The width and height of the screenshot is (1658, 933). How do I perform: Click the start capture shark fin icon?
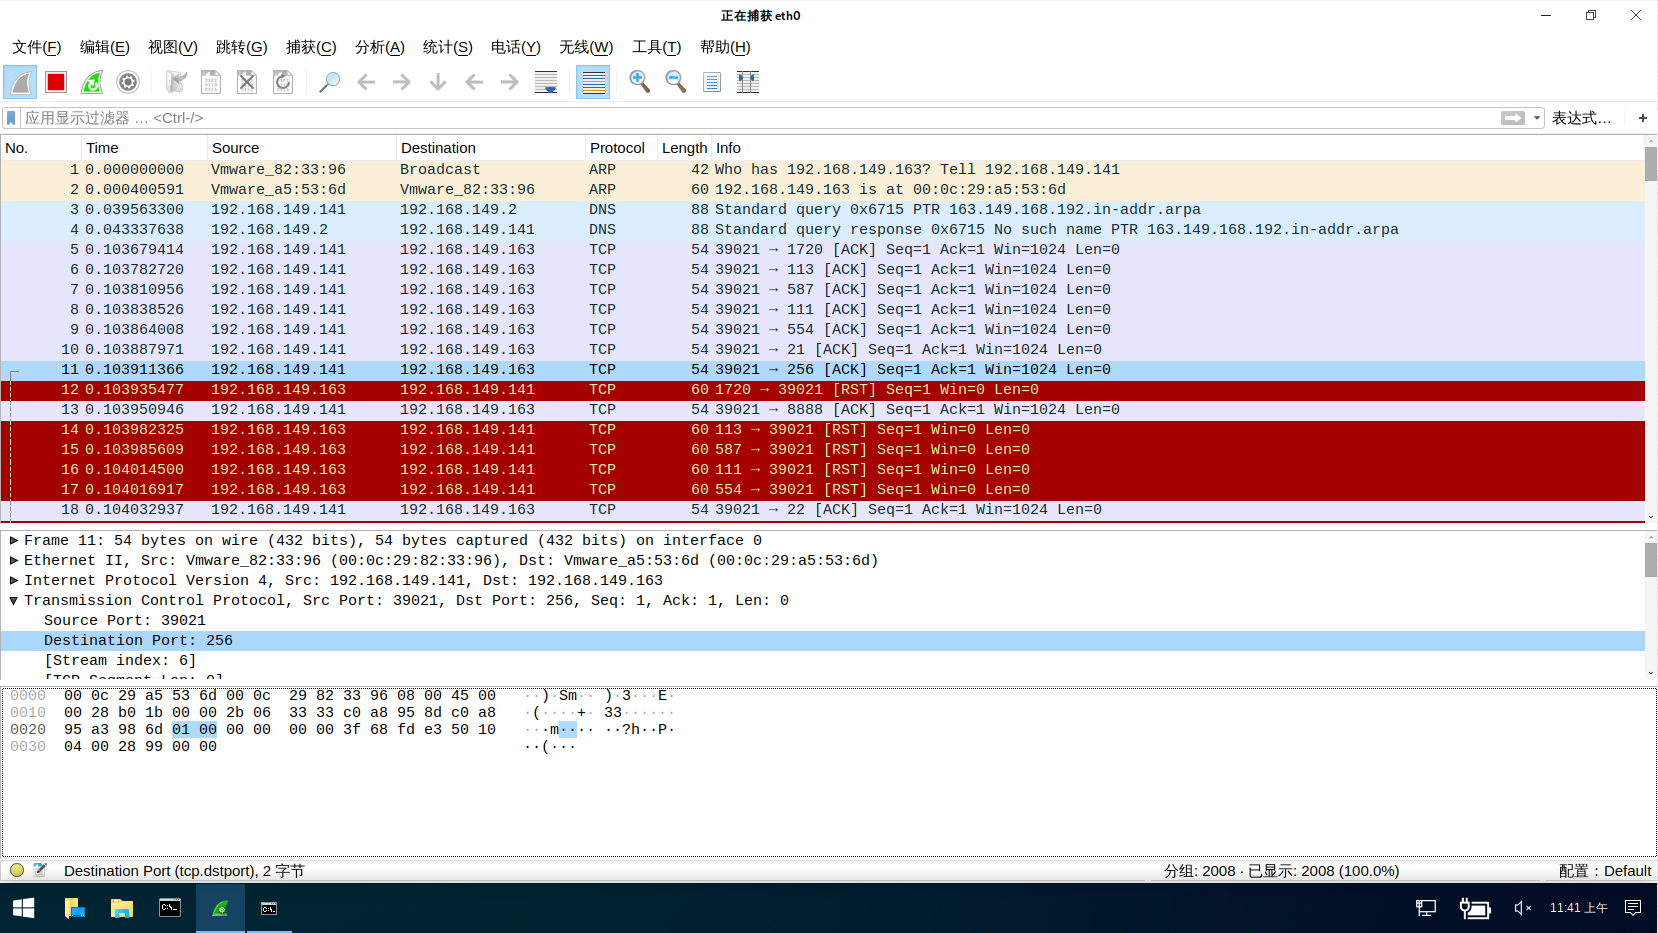pyautogui.click(x=20, y=82)
